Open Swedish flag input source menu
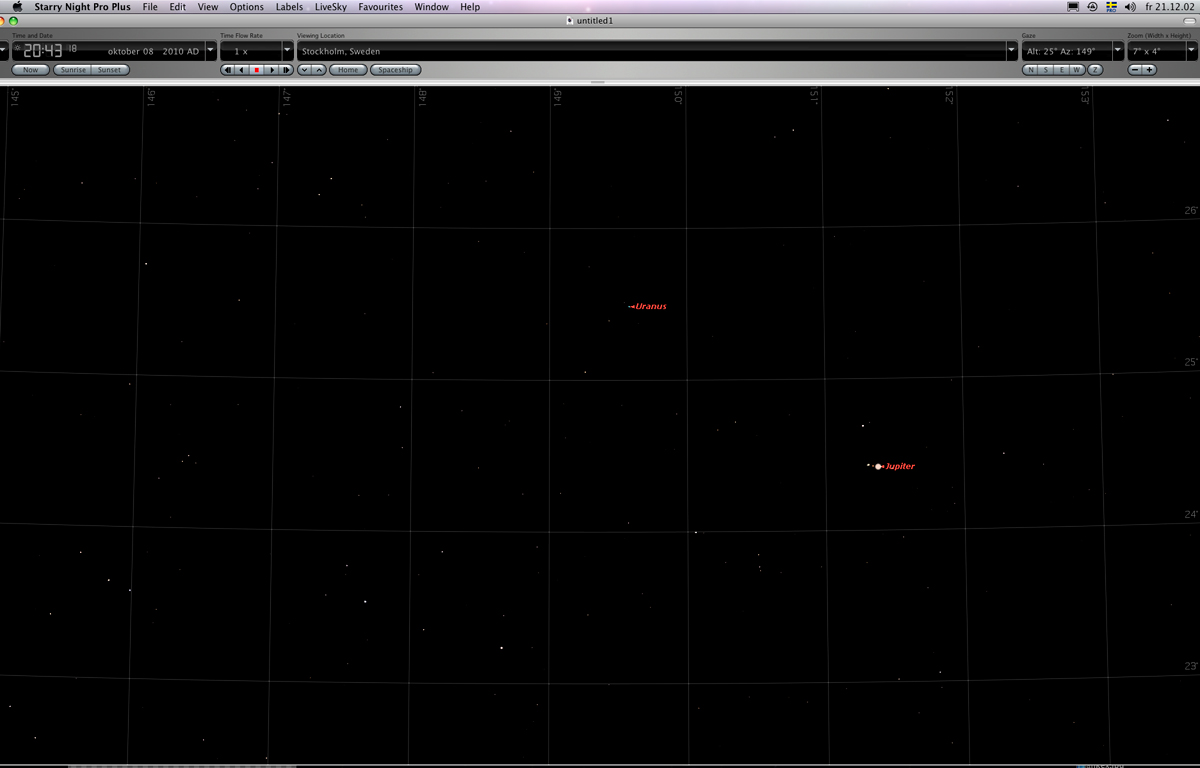Viewport: 1200px width, 768px height. pyautogui.click(x=1111, y=7)
